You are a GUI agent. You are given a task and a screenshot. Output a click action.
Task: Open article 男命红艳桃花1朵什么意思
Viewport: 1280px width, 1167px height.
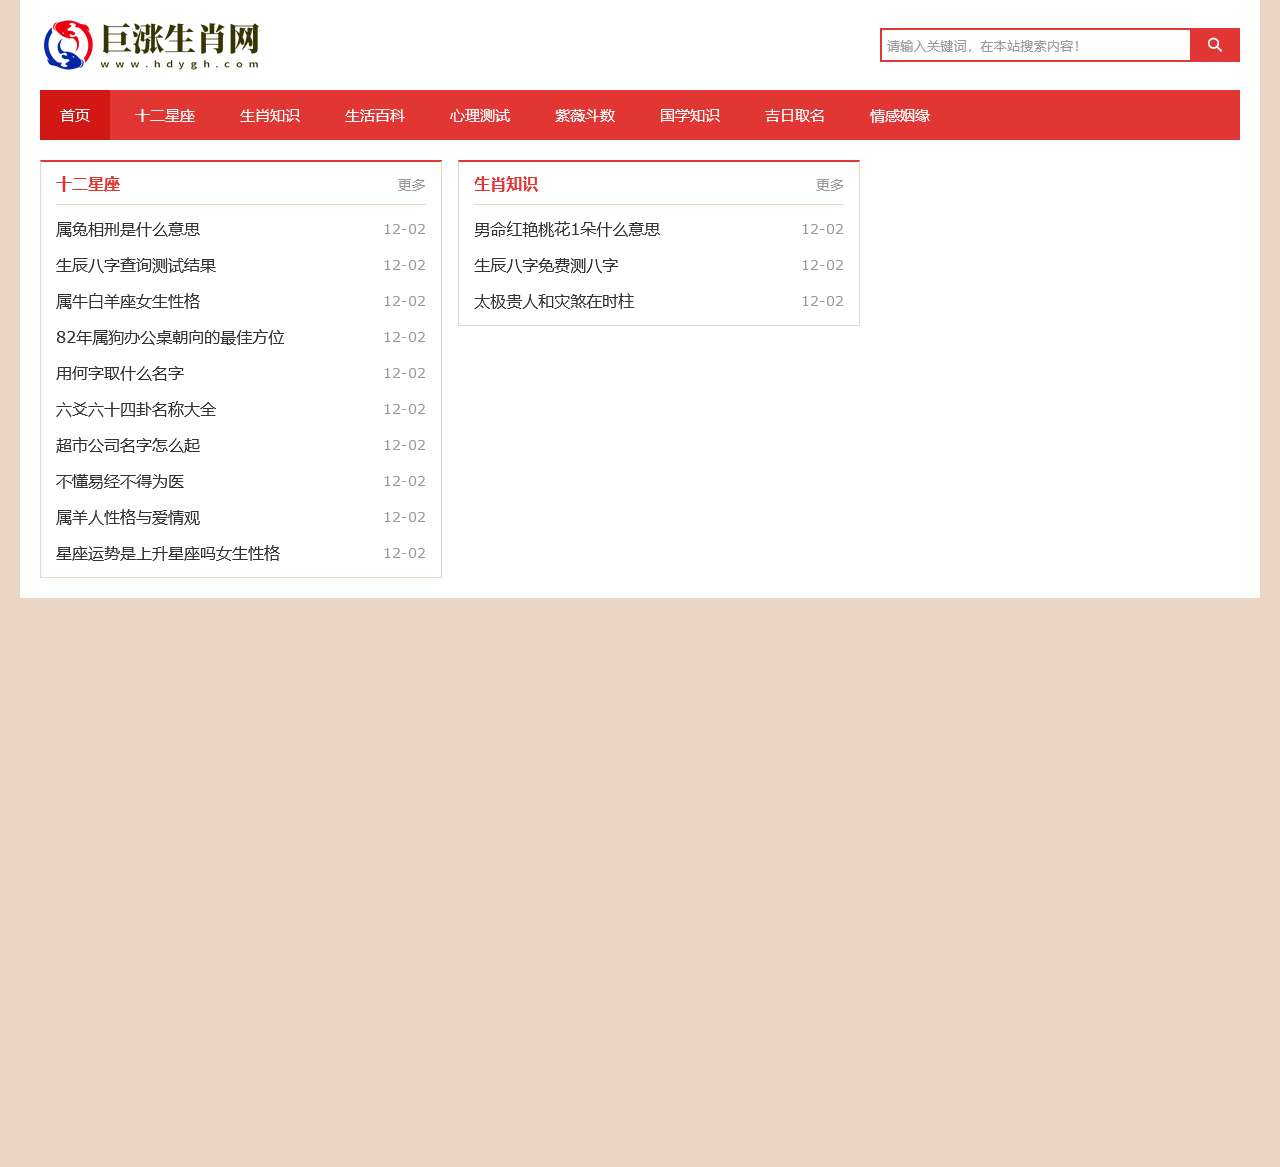click(x=567, y=229)
